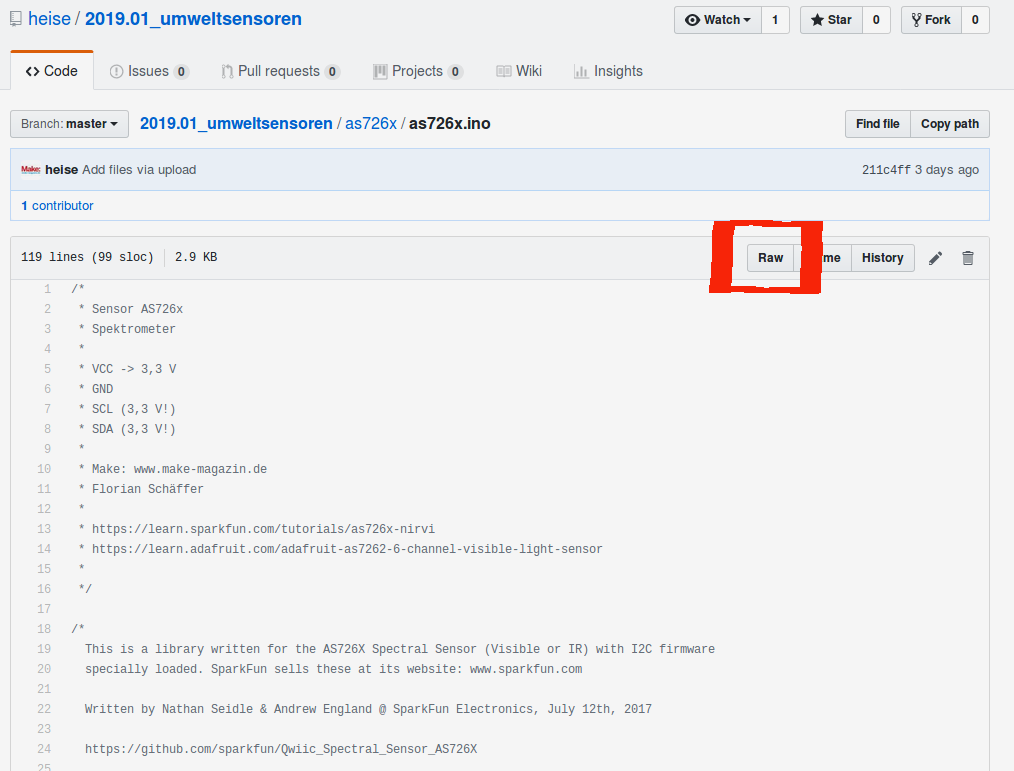Open the 'Add files via upload' commit message
1014x771 pixels.
click(x=139, y=169)
